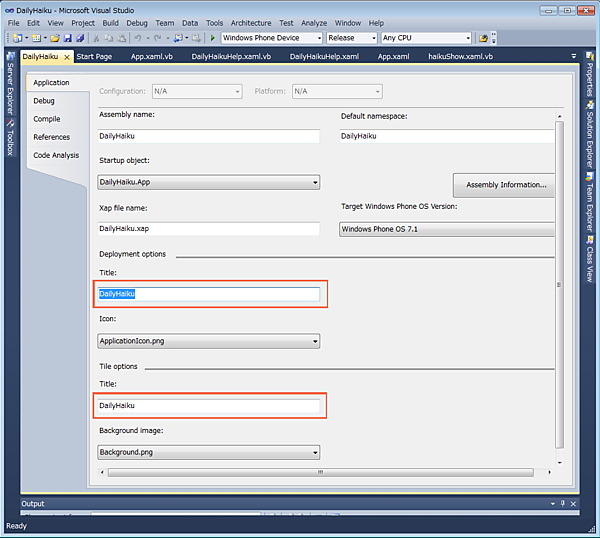Screen dimensions: 600x538
Task: Click the Save icon in toolbar
Action: pyautogui.click(x=68, y=38)
